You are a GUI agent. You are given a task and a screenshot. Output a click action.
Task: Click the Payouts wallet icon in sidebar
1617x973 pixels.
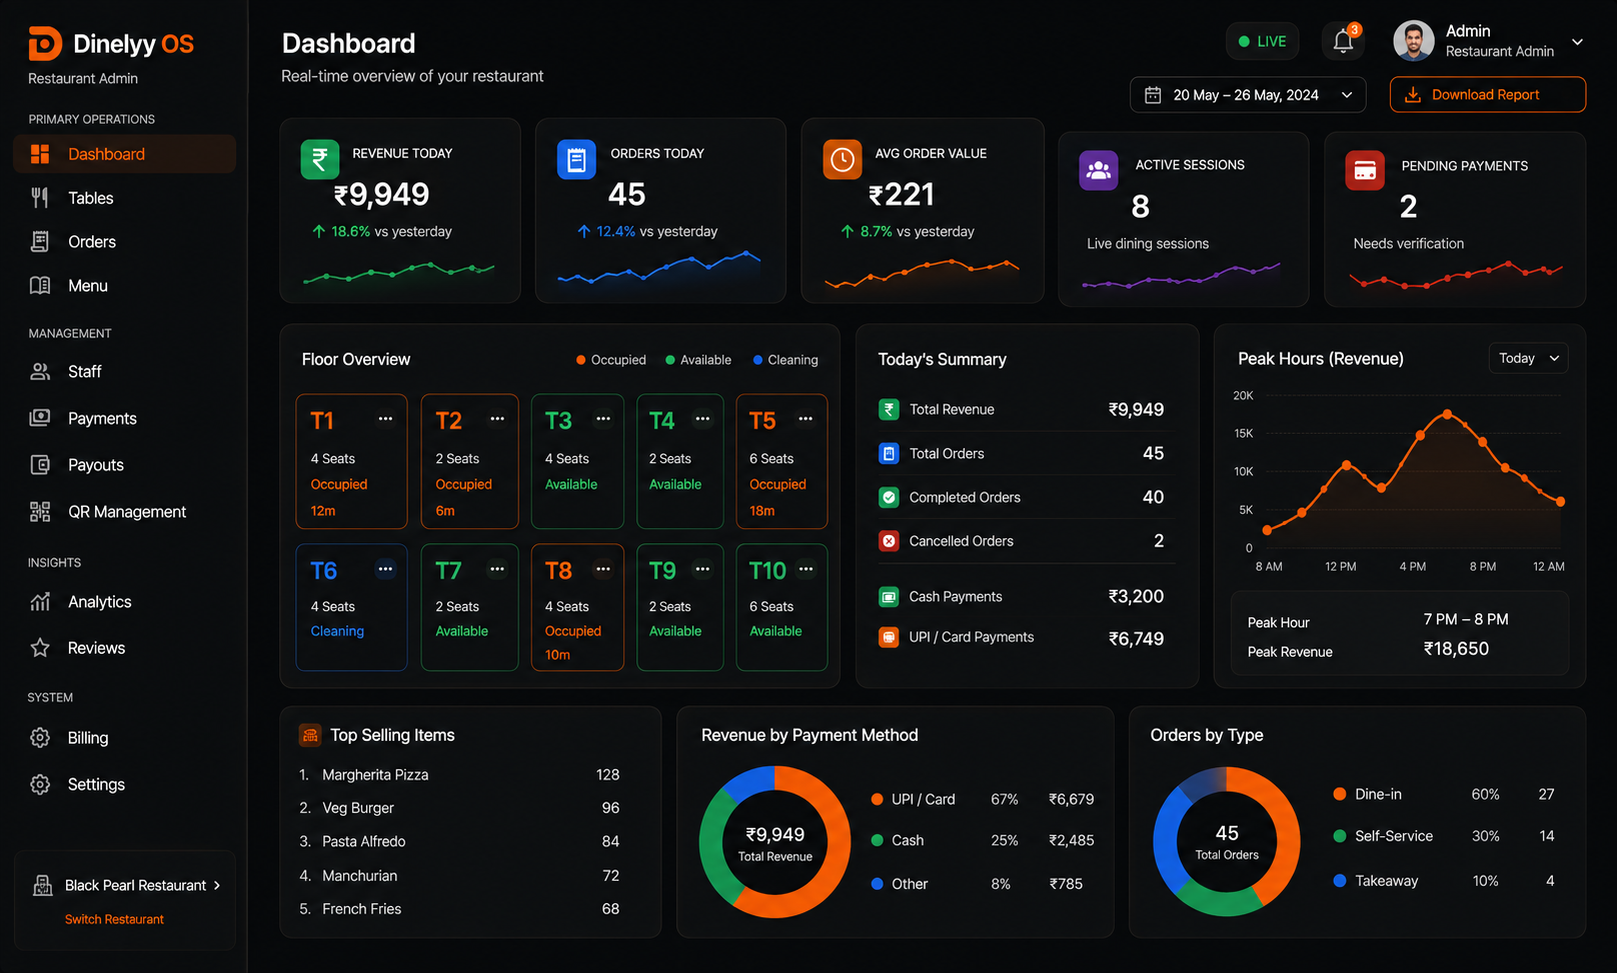point(40,465)
